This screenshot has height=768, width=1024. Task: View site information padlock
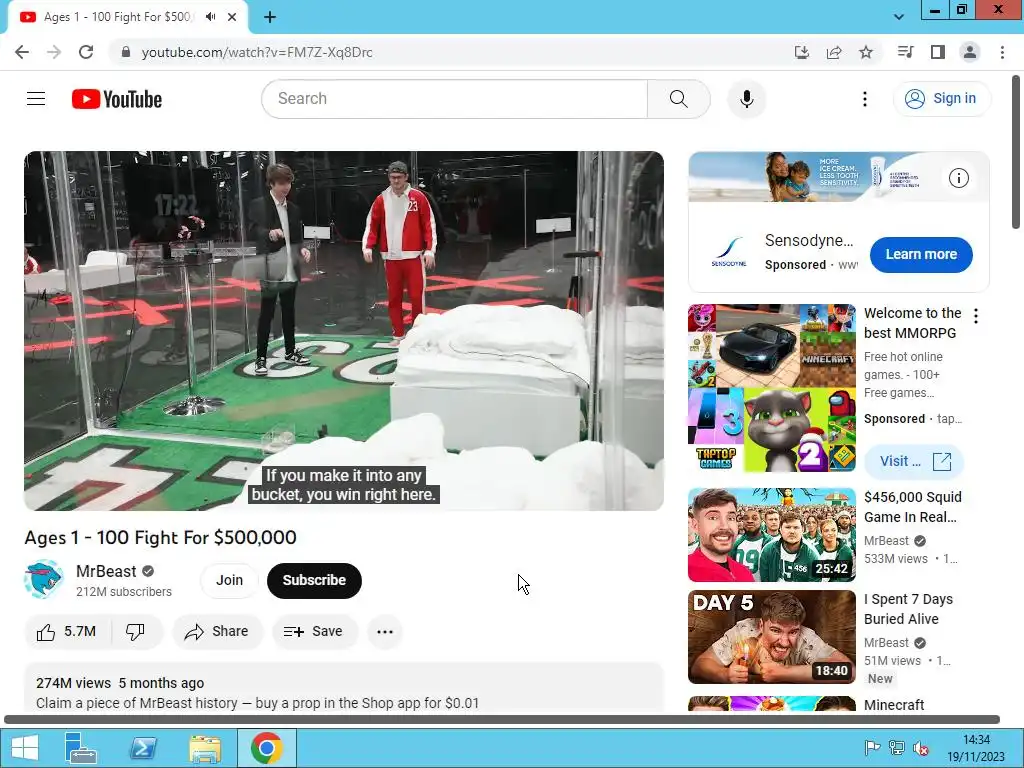(126, 52)
